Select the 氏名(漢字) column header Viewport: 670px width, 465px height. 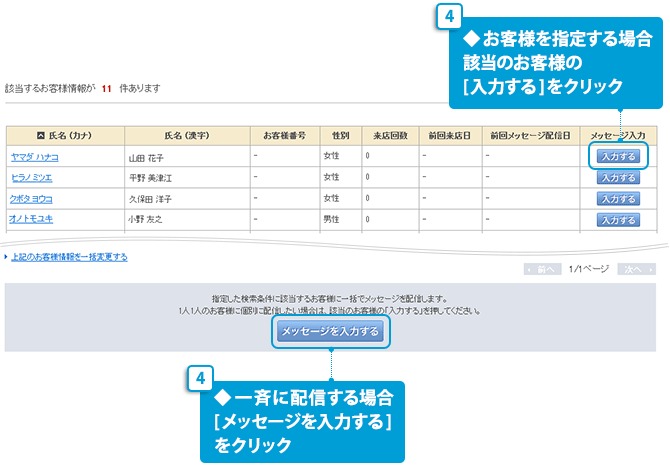(x=187, y=135)
